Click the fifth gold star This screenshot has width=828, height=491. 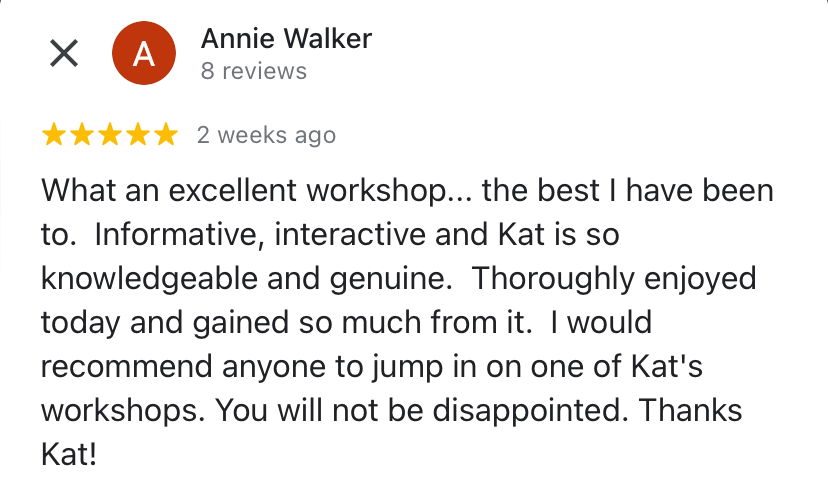coord(166,135)
